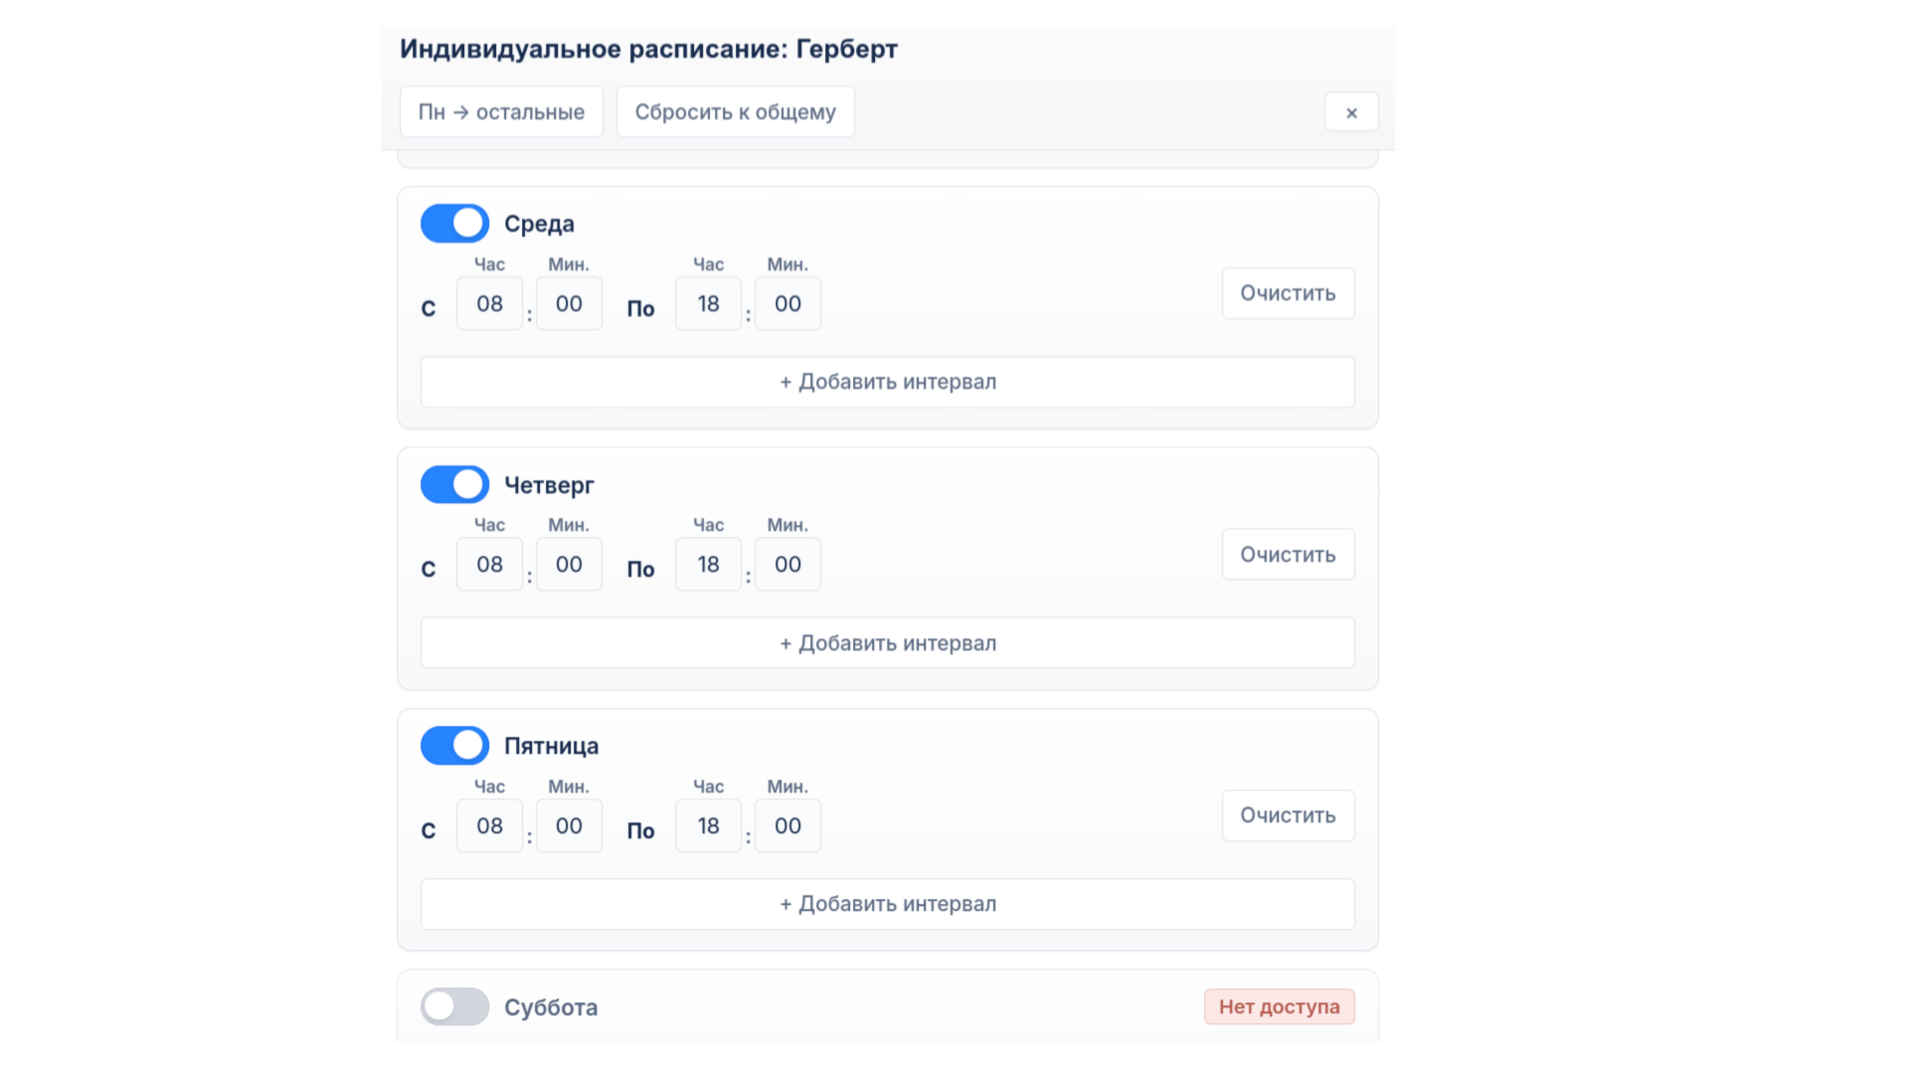This screenshot has height=1080, width=1920.
Task: Click the dialog title 'Индивидуальное расписание: Герберт'
Action: tap(649, 49)
